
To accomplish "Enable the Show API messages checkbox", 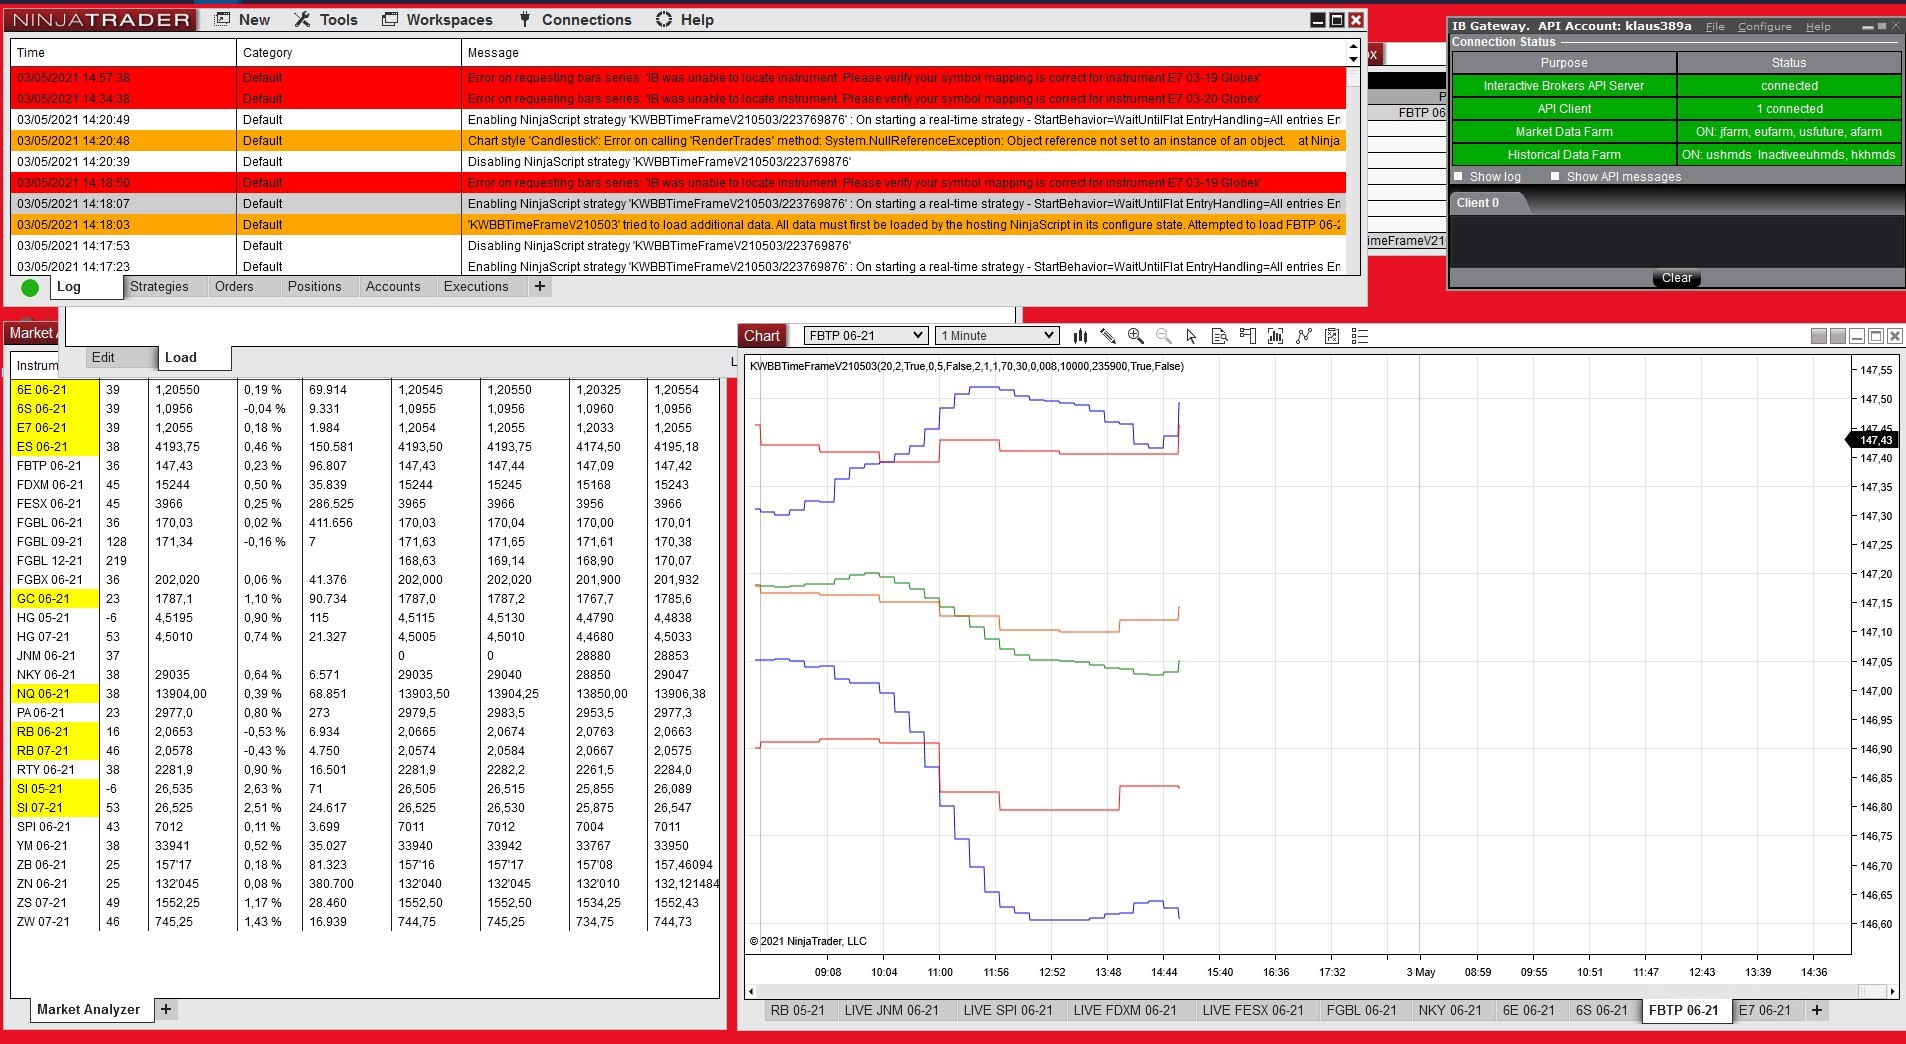I will tap(1555, 177).
